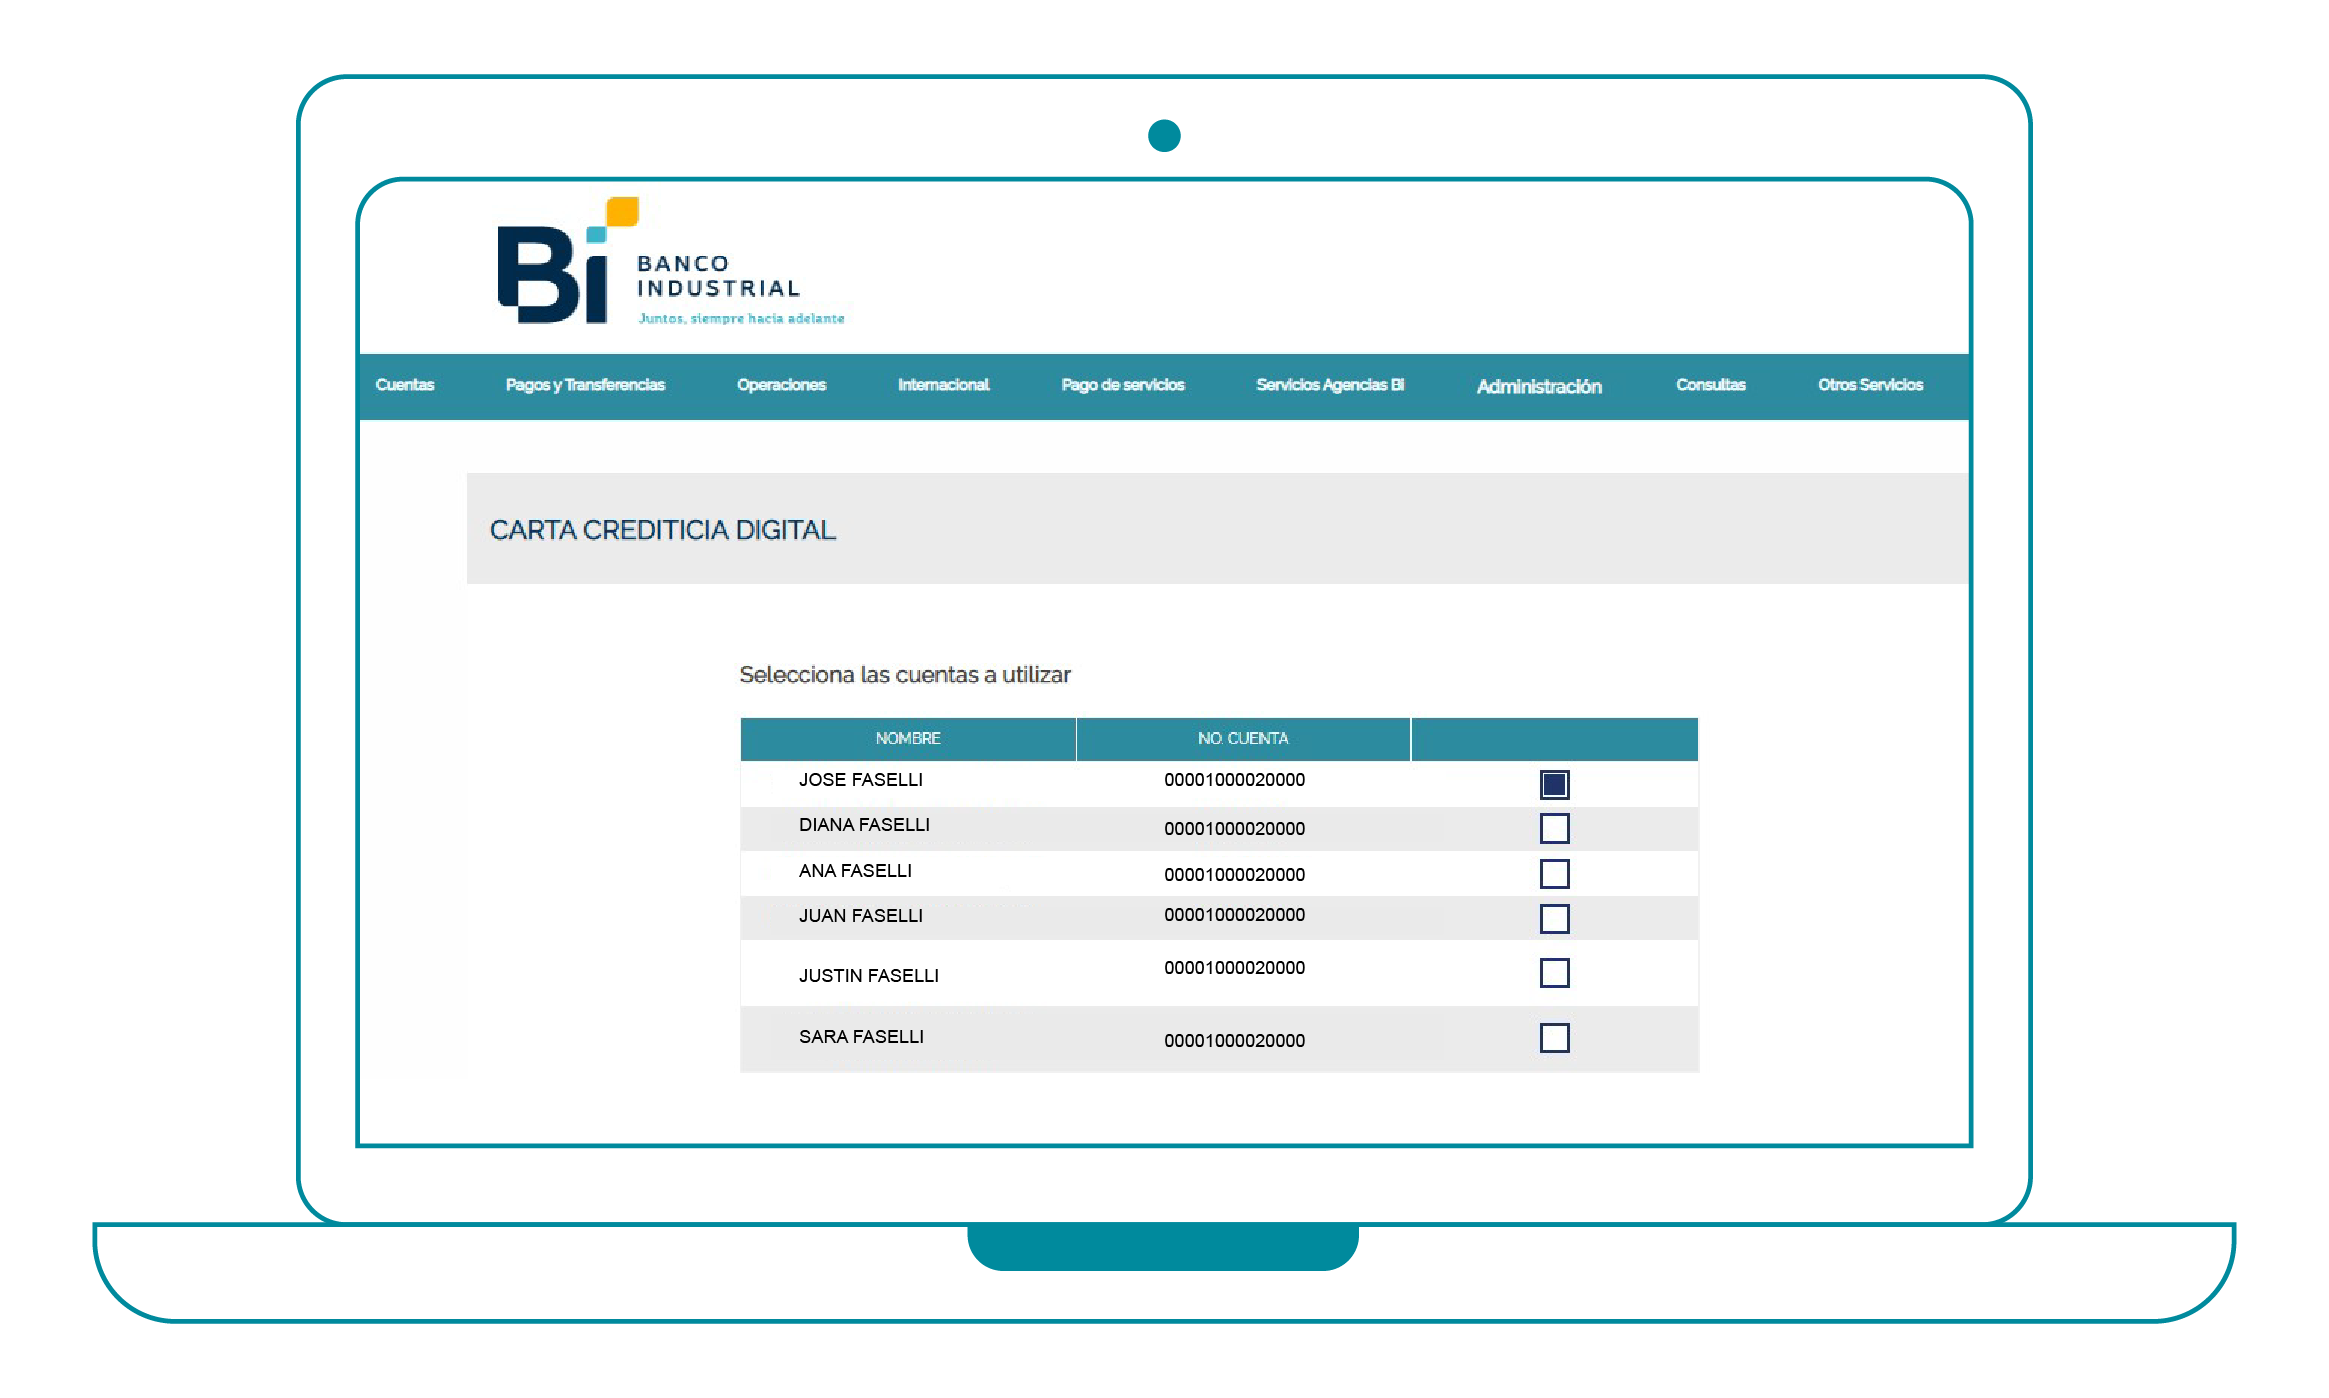The width and height of the screenshot is (2329, 1398).
Task: Select ANA FASELLI account checkbox
Action: pyautogui.click(x=1554, y=874)
